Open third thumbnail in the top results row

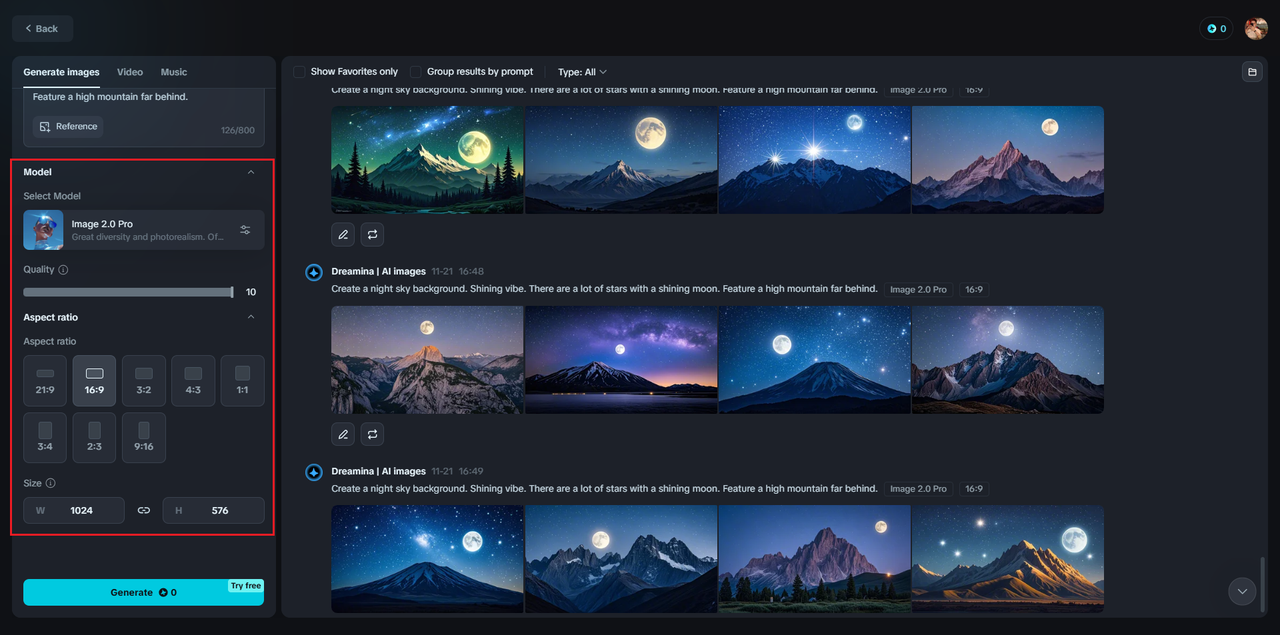coord(814,160)
